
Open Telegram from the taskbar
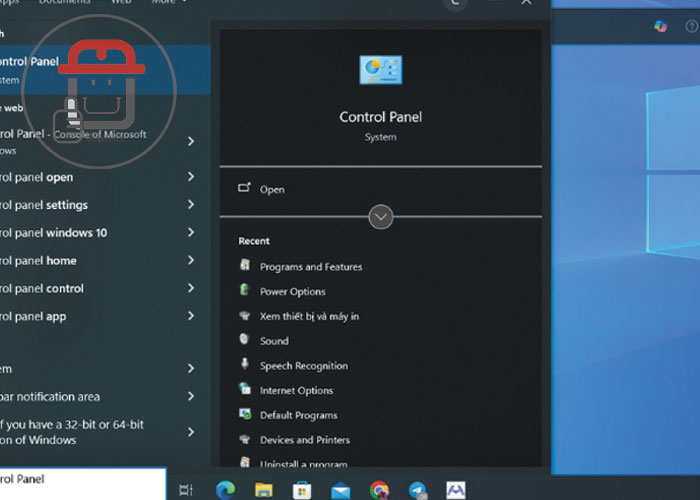(x=418, y=490)
